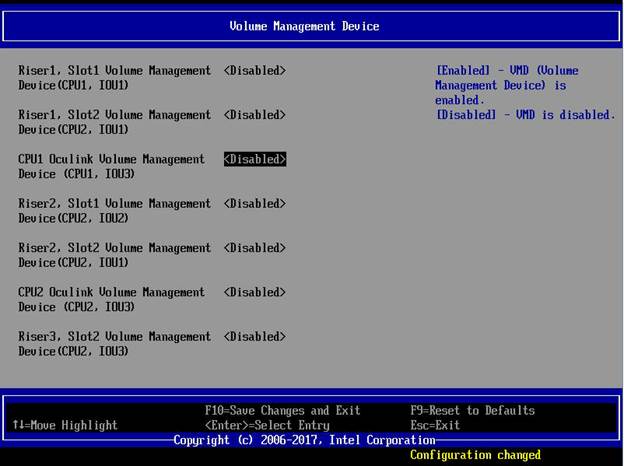624x466 pixels.
Task: Select Riser2, Slot1 Volume Management Device label
Action: (x=114, y=211)
